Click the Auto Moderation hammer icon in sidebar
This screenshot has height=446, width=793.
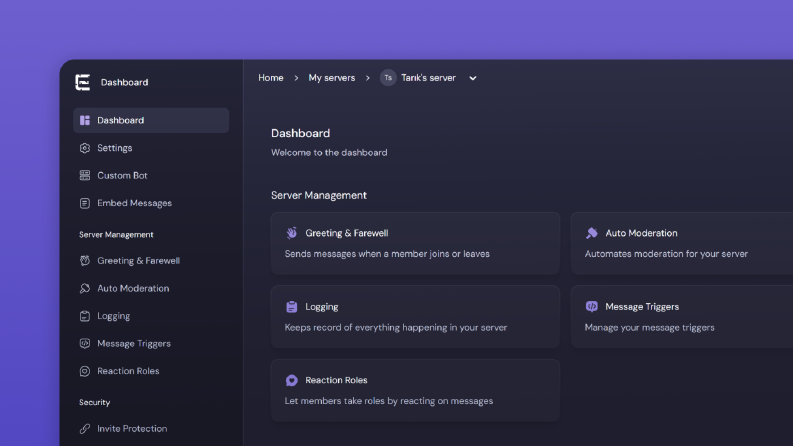click(85, 288)
